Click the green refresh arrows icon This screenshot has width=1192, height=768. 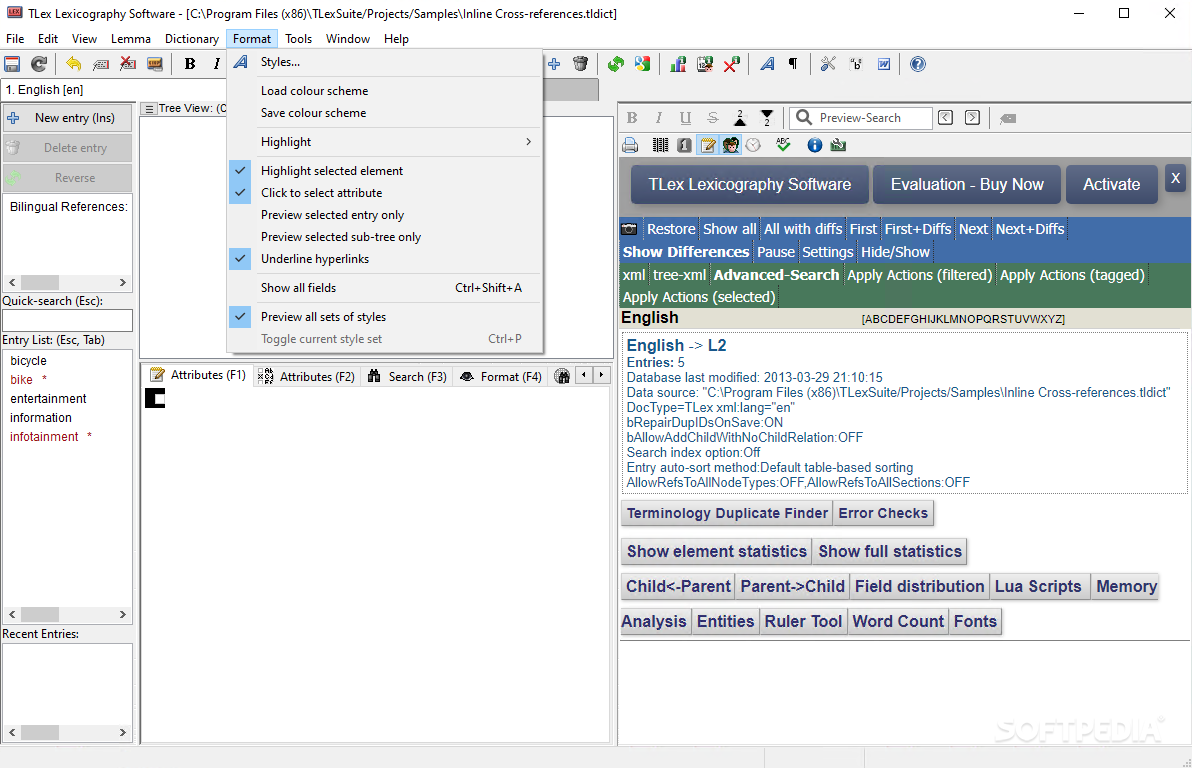click(616, 64)
